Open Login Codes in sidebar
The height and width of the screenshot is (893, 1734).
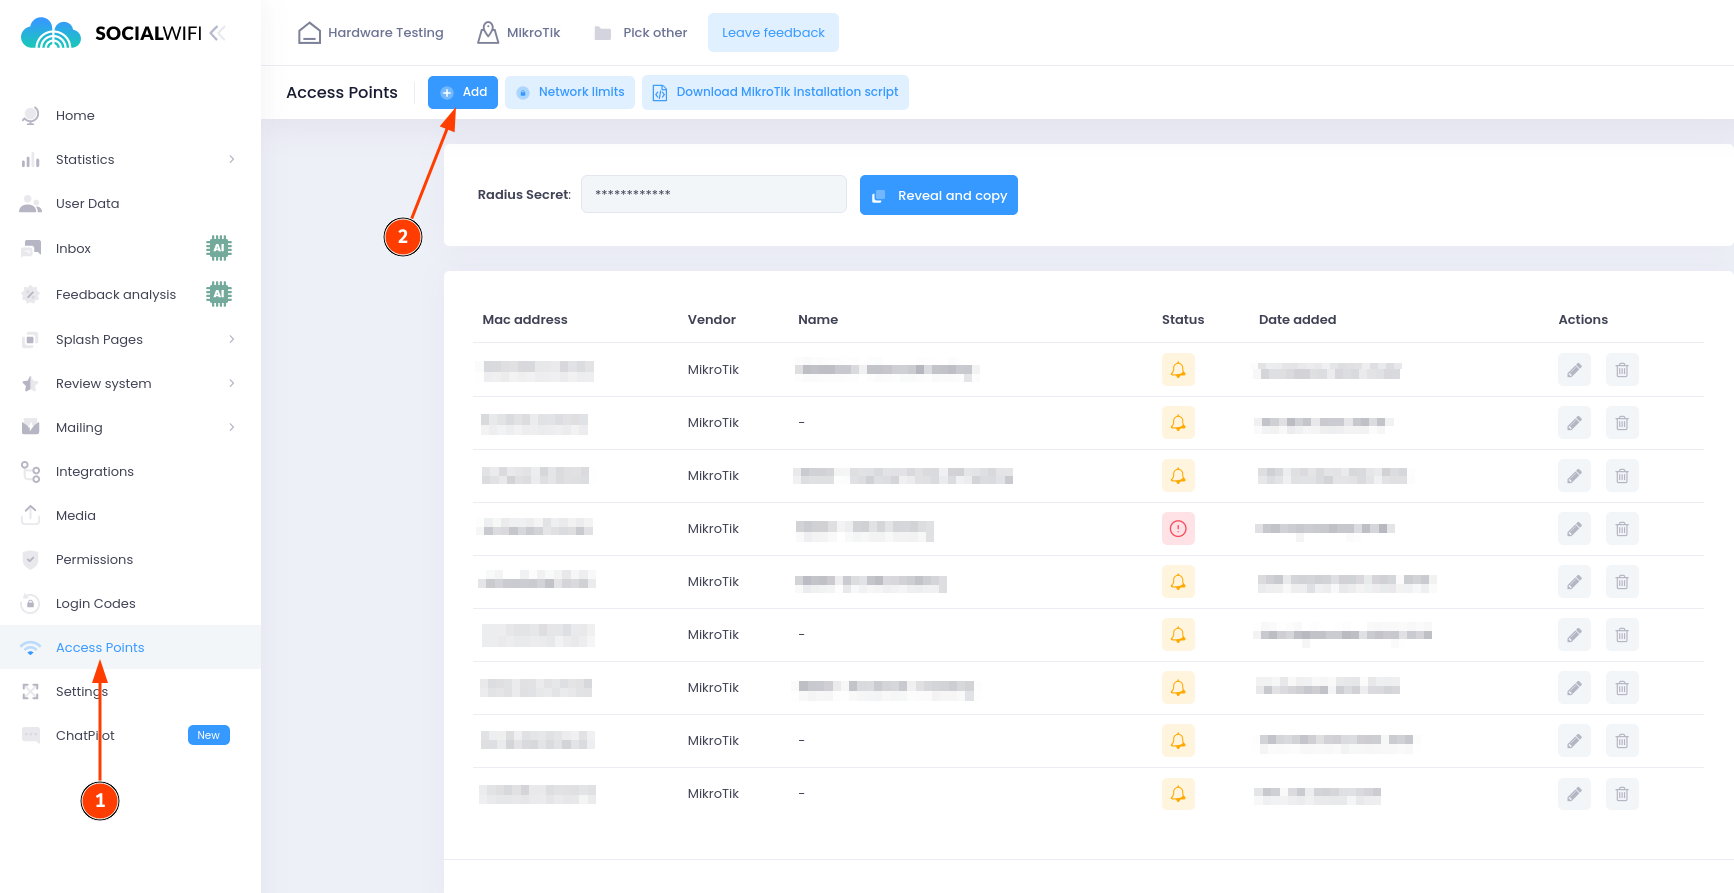coord(95,604)
